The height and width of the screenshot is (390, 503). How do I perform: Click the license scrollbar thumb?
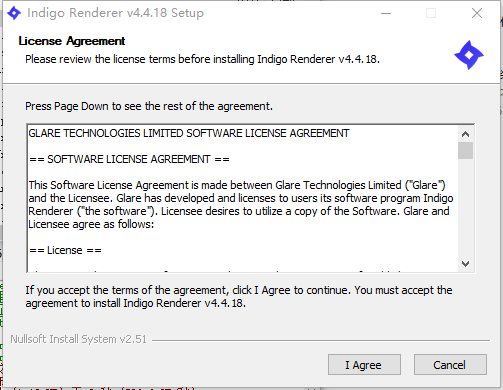click(465, 150)
